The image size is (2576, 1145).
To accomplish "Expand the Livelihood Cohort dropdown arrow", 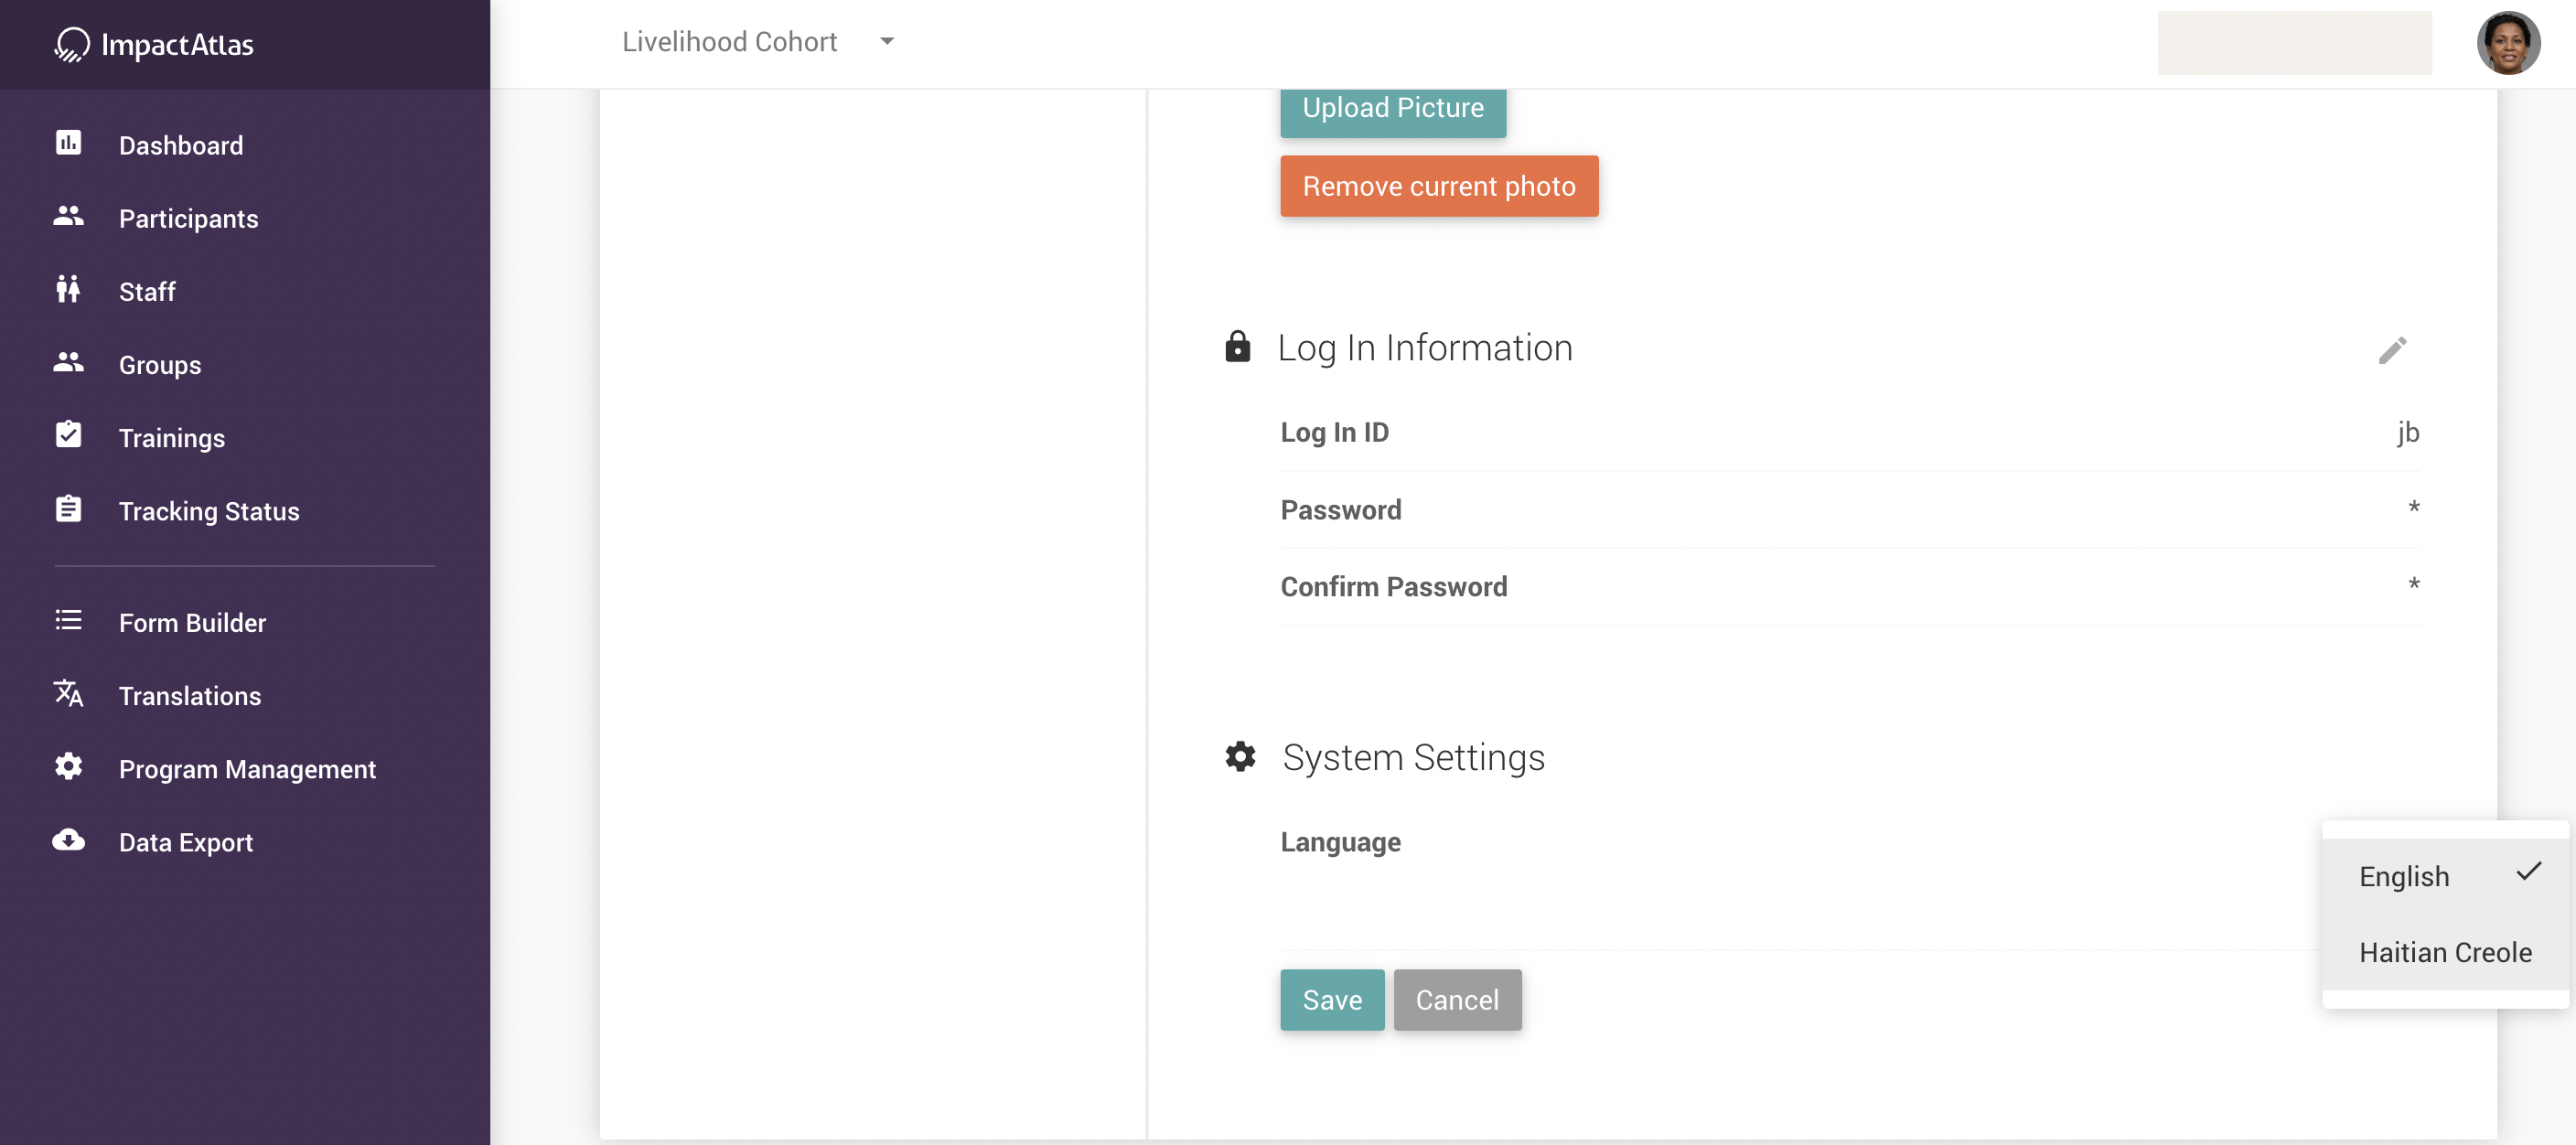I will click(886, 42).
